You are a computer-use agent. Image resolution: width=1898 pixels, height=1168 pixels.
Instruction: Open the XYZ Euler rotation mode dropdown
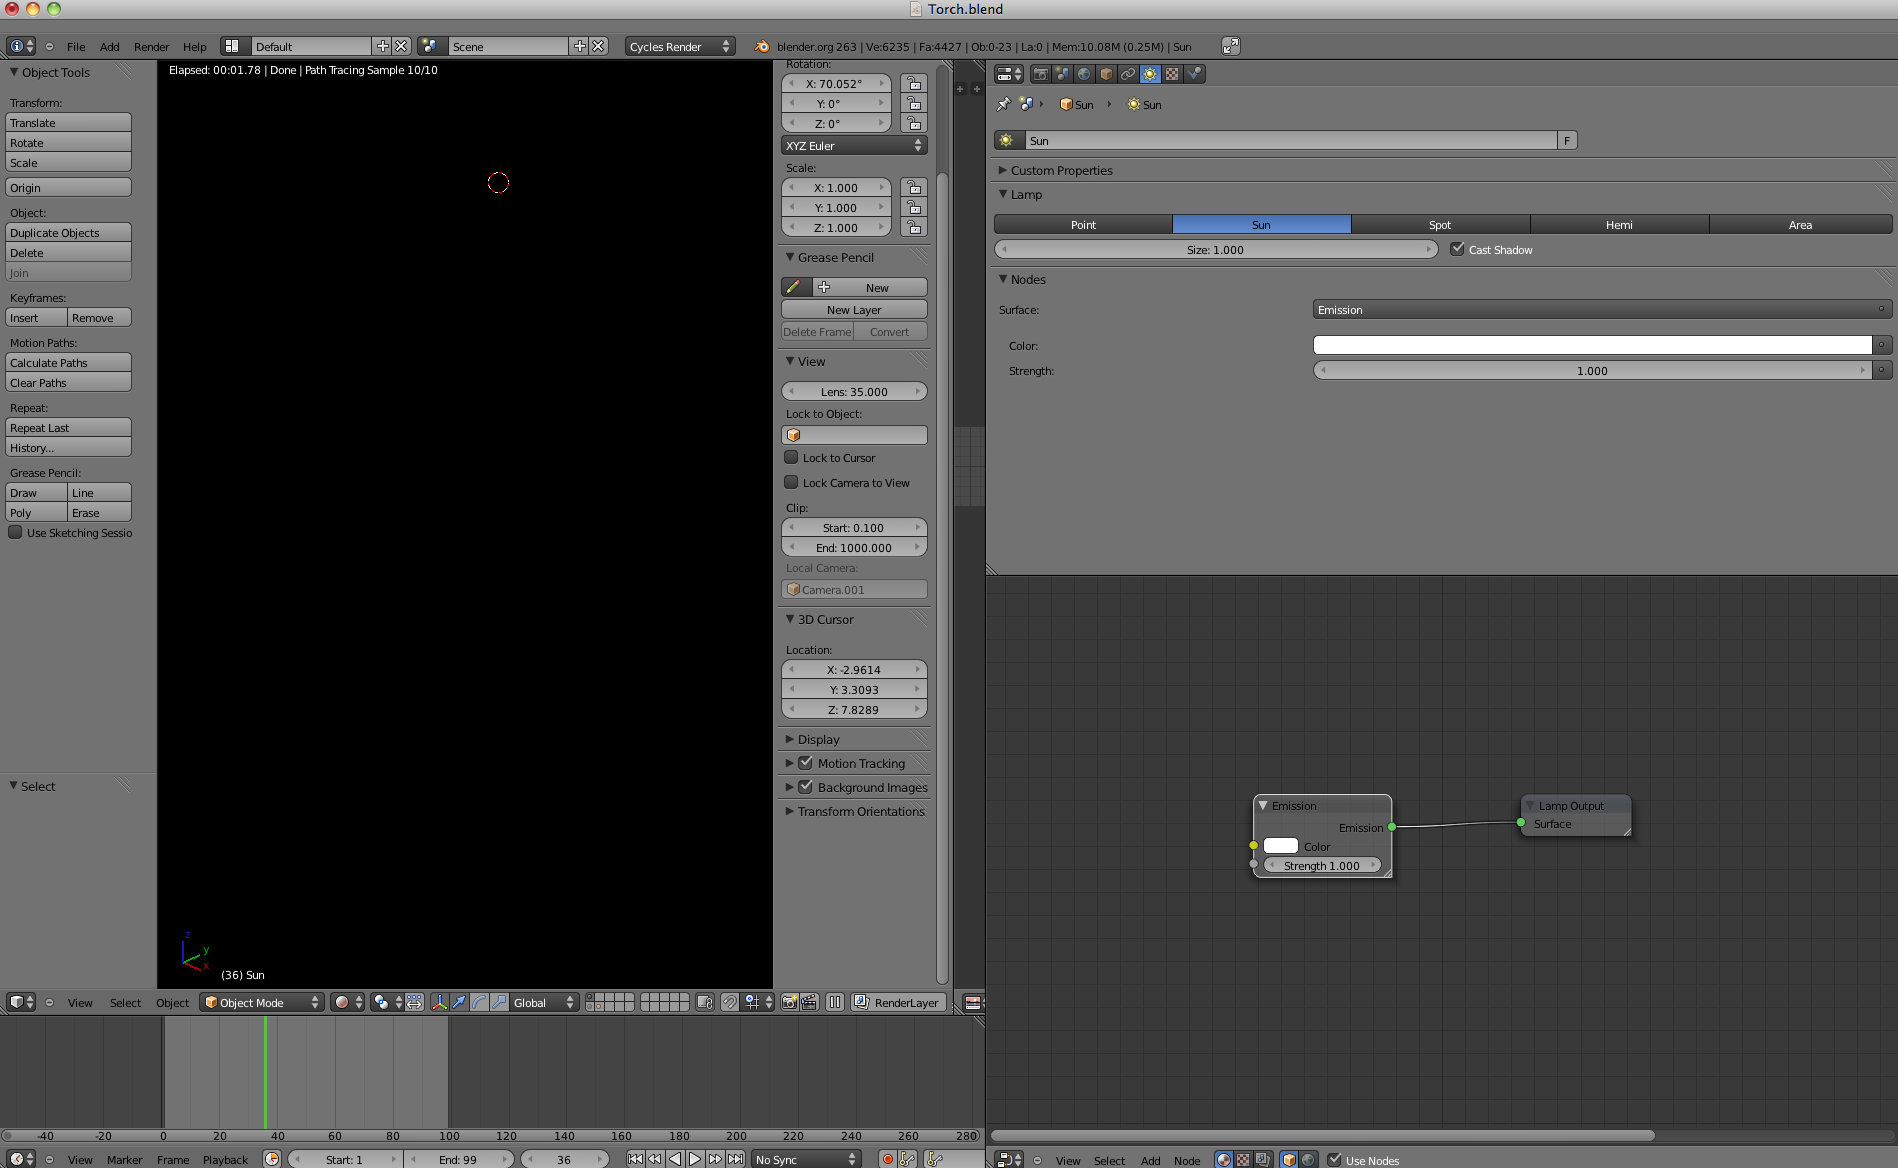click(854, 145)
